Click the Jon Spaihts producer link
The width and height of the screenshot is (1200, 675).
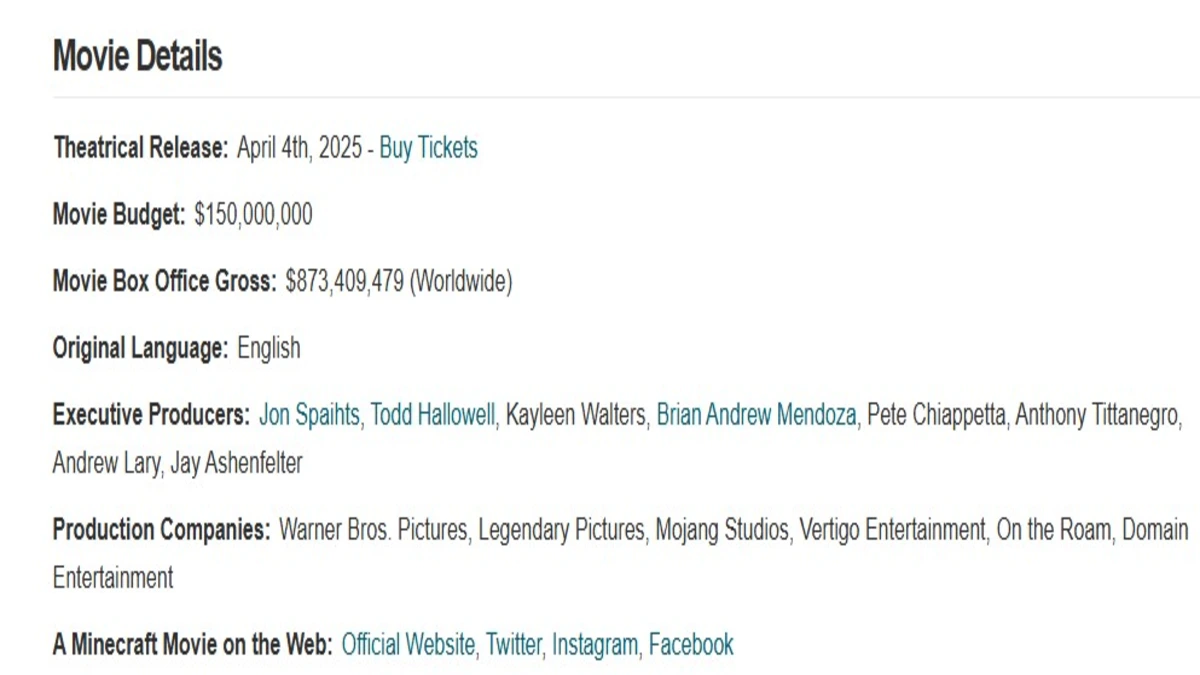tap(310, 415)
